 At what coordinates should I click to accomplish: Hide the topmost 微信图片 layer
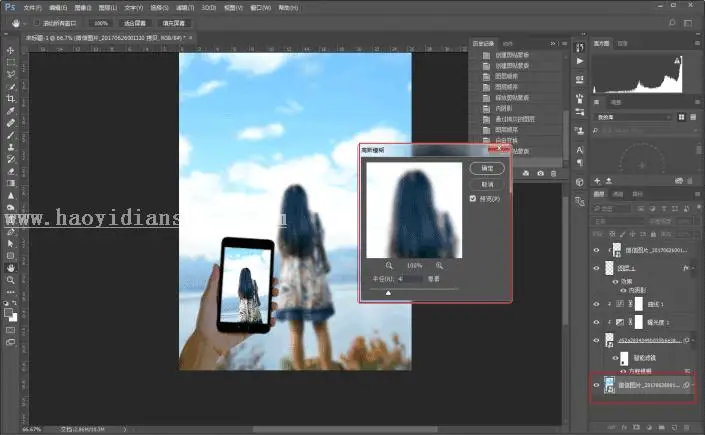(596, 250)
